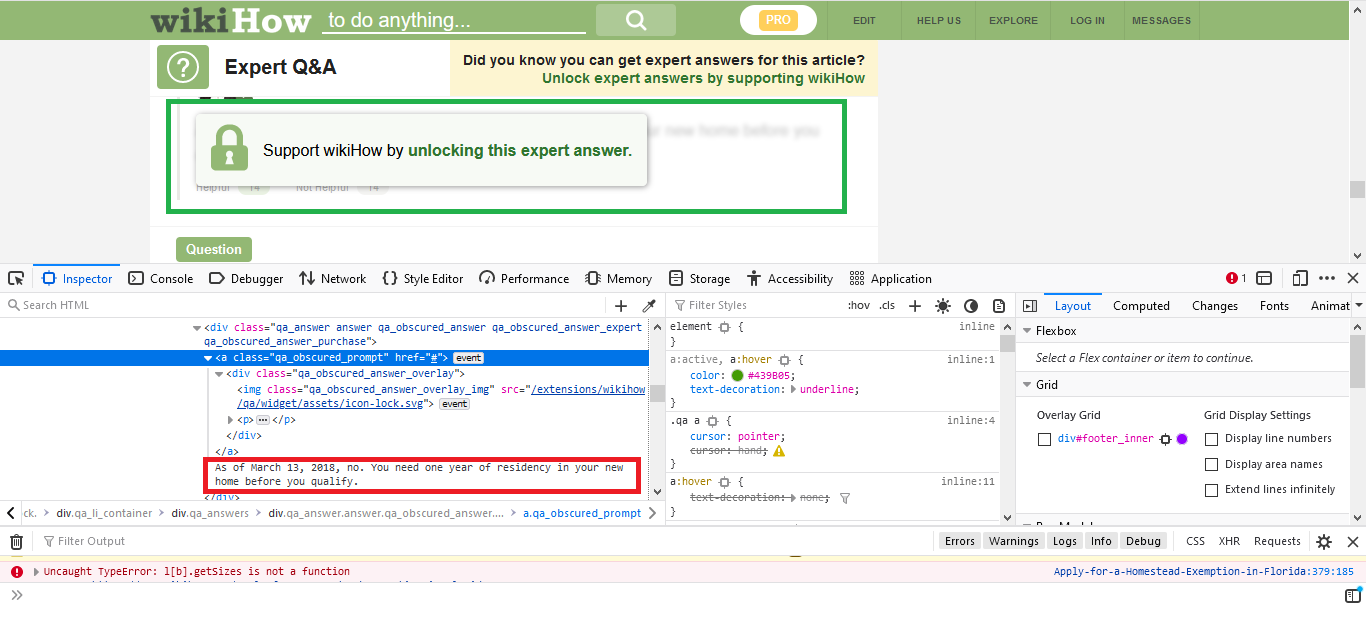This screenshot has width=1366, height=625.
Task: Expand the text-decoration underline shorthand arrow
Action: [795, 390]
